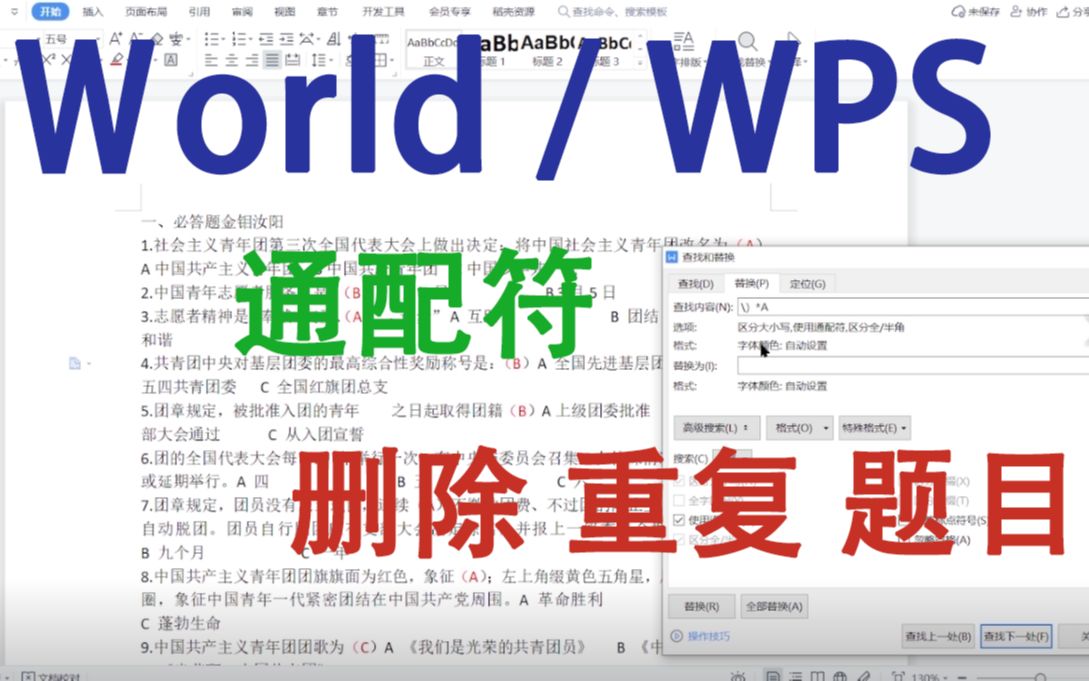Toggle the 区分全/半角 checkbox
The image size is (1089, 681).
point(679,537)
